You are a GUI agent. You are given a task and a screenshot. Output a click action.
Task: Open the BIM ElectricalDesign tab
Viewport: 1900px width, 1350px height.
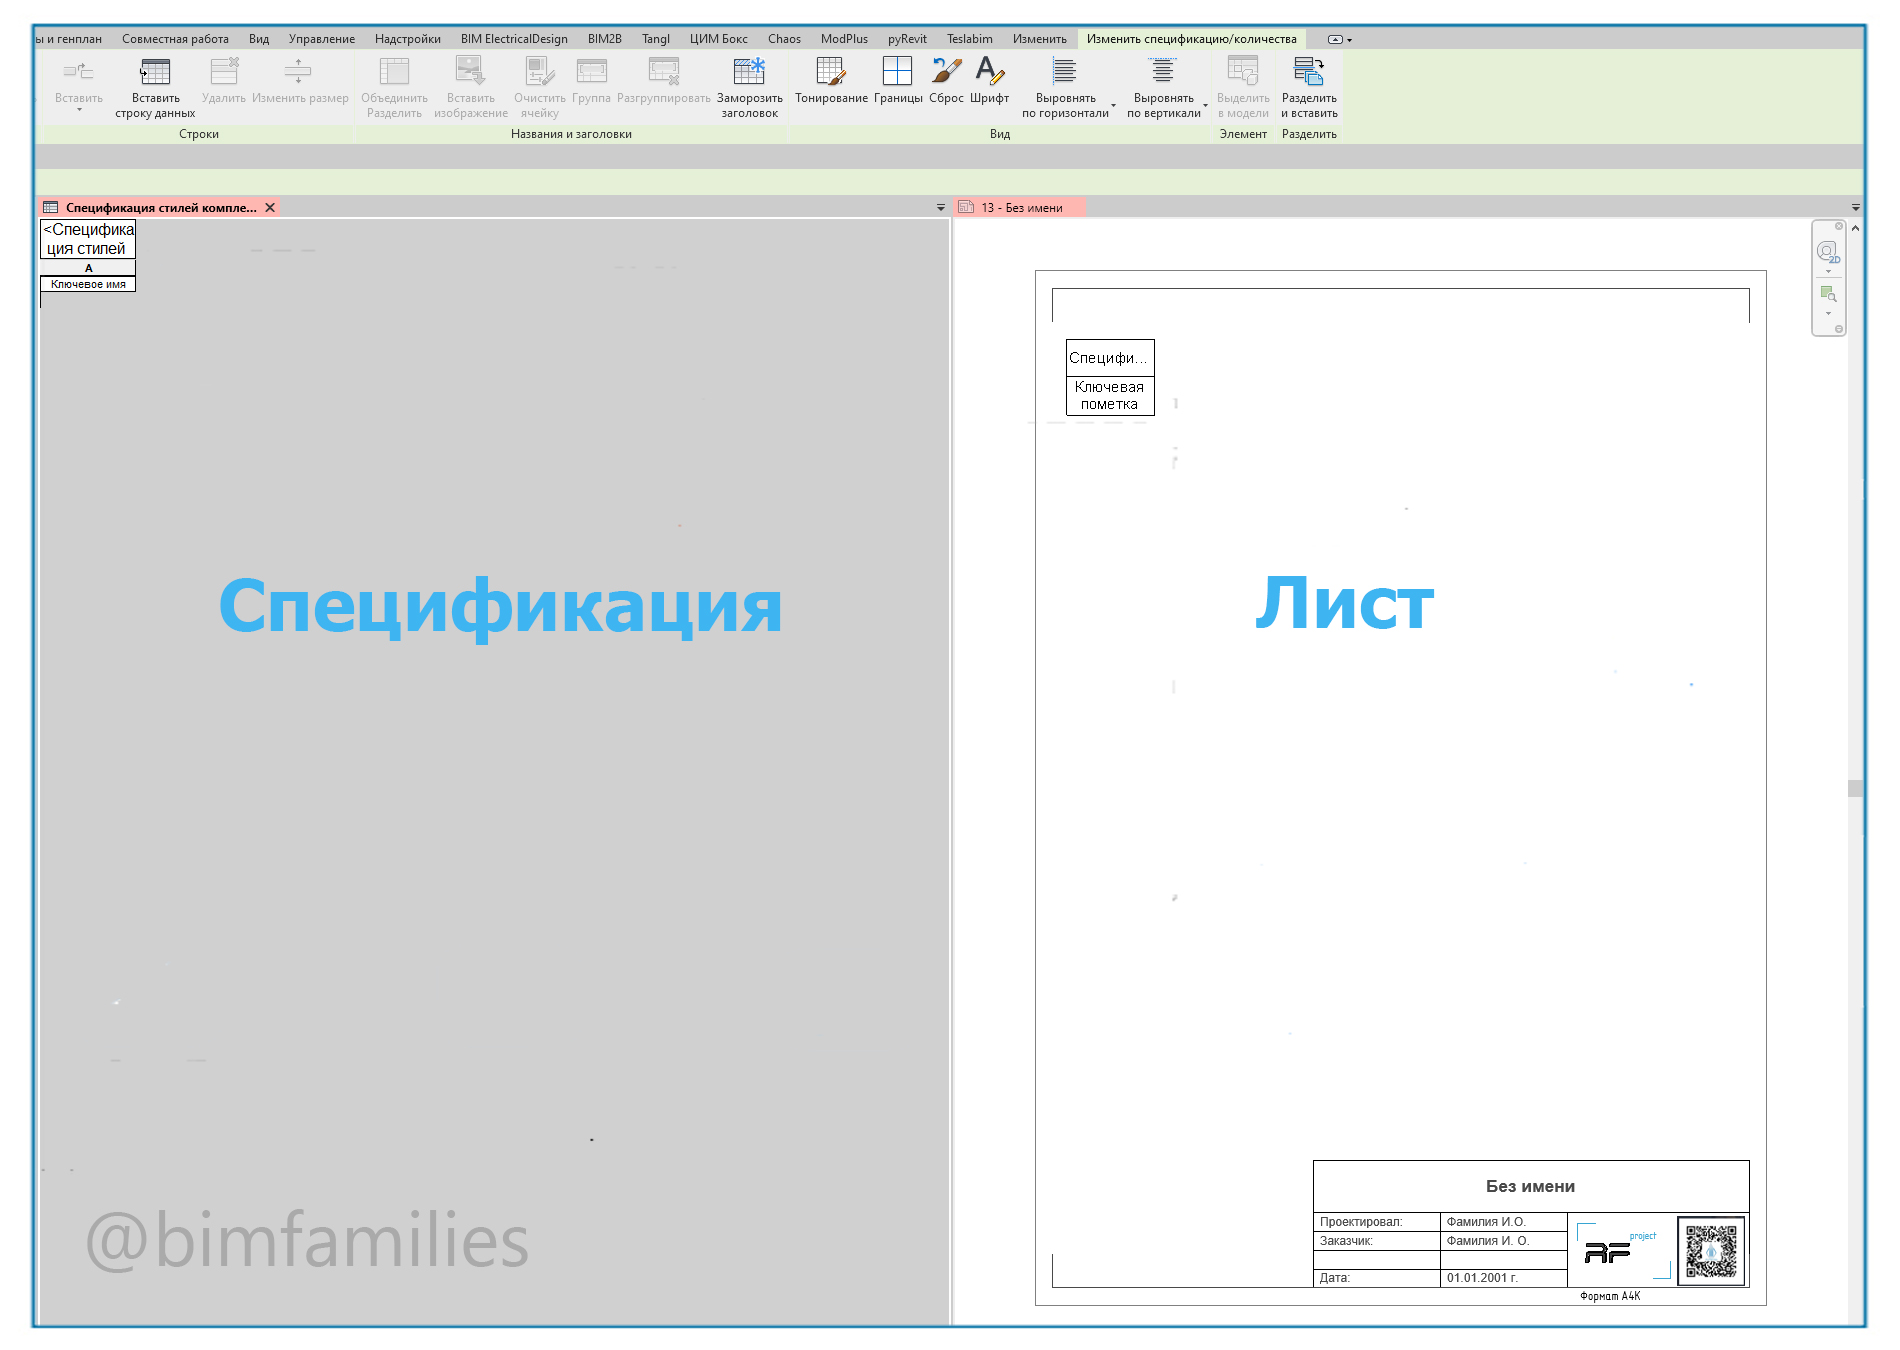click(x=514, y=39)
